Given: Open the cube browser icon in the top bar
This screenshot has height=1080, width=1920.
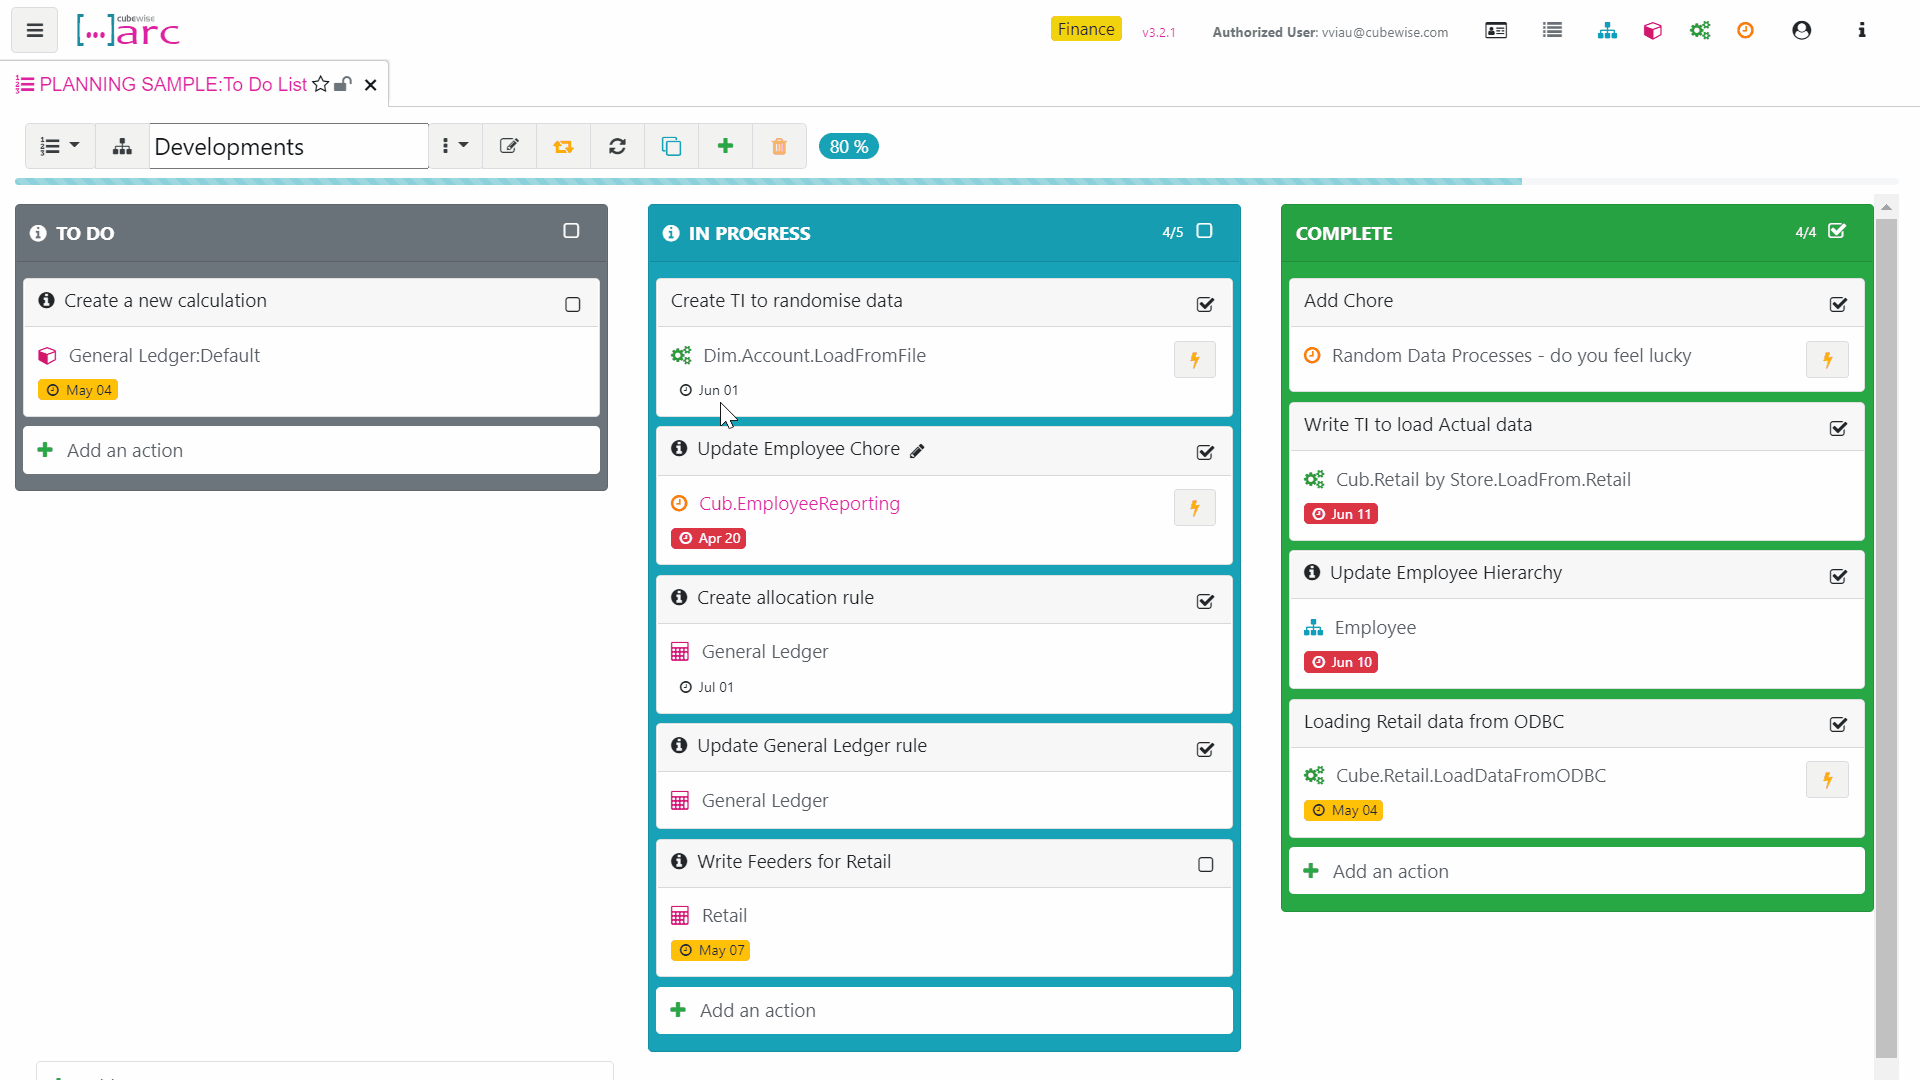Looking at the screenshot, I should [1652, 31].
